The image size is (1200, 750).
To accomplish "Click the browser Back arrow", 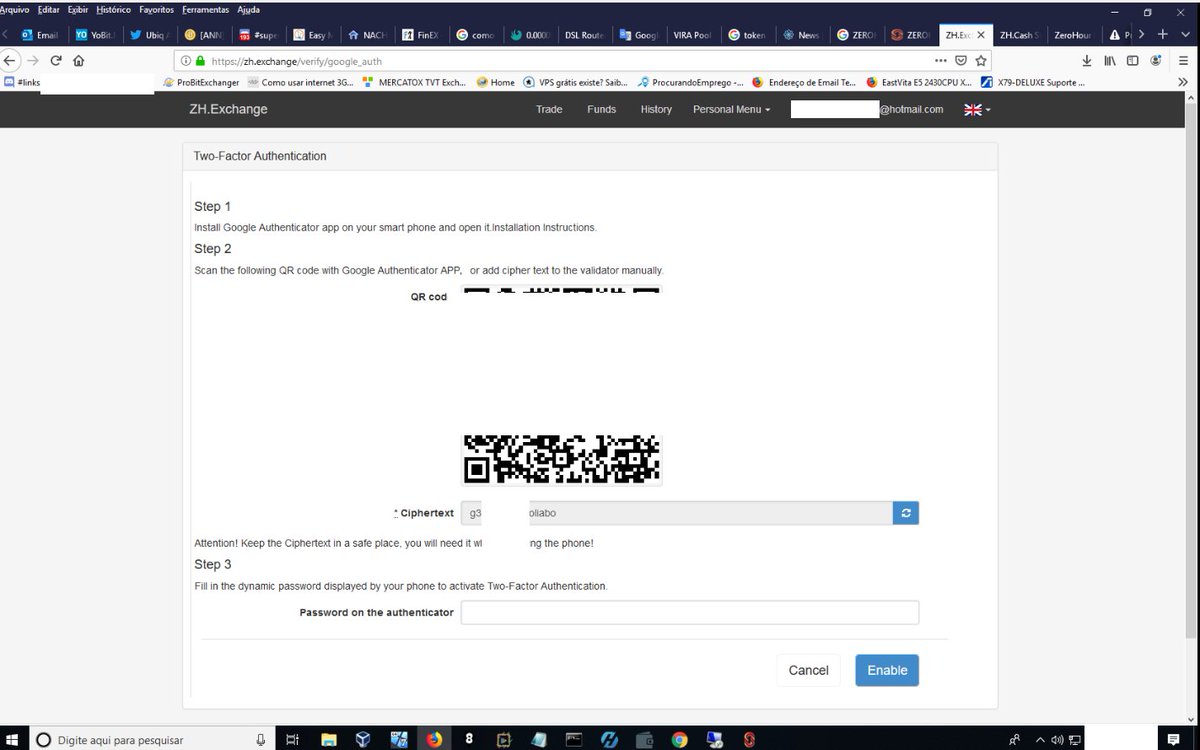I will click(11, 60).
